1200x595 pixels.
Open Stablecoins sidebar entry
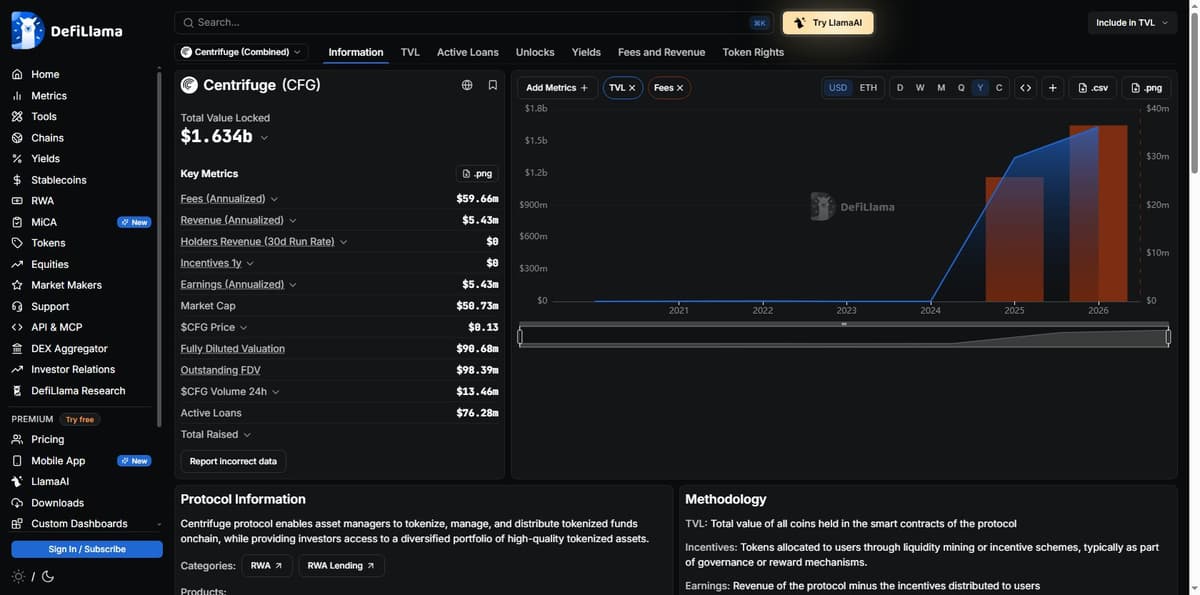[x=59, y=180]
